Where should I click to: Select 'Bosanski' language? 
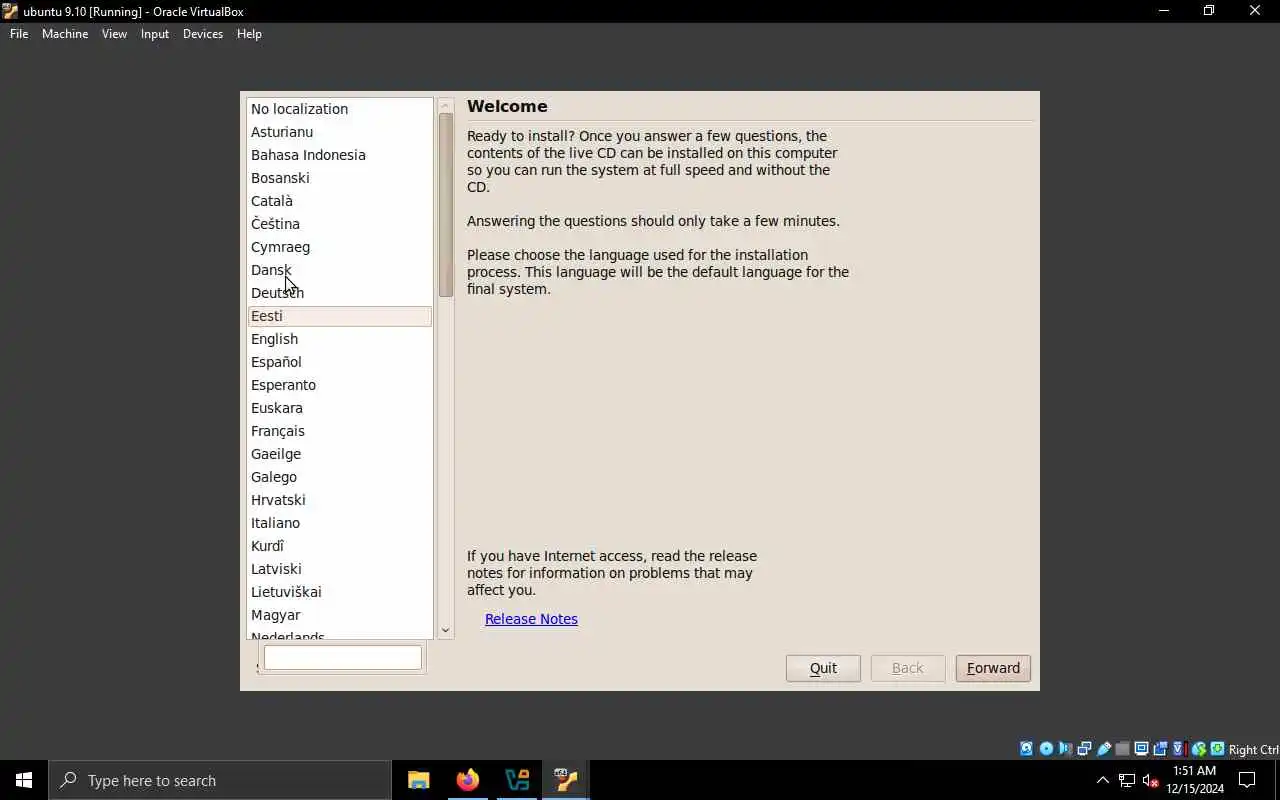pyautogui.click(x=340, y=178)
